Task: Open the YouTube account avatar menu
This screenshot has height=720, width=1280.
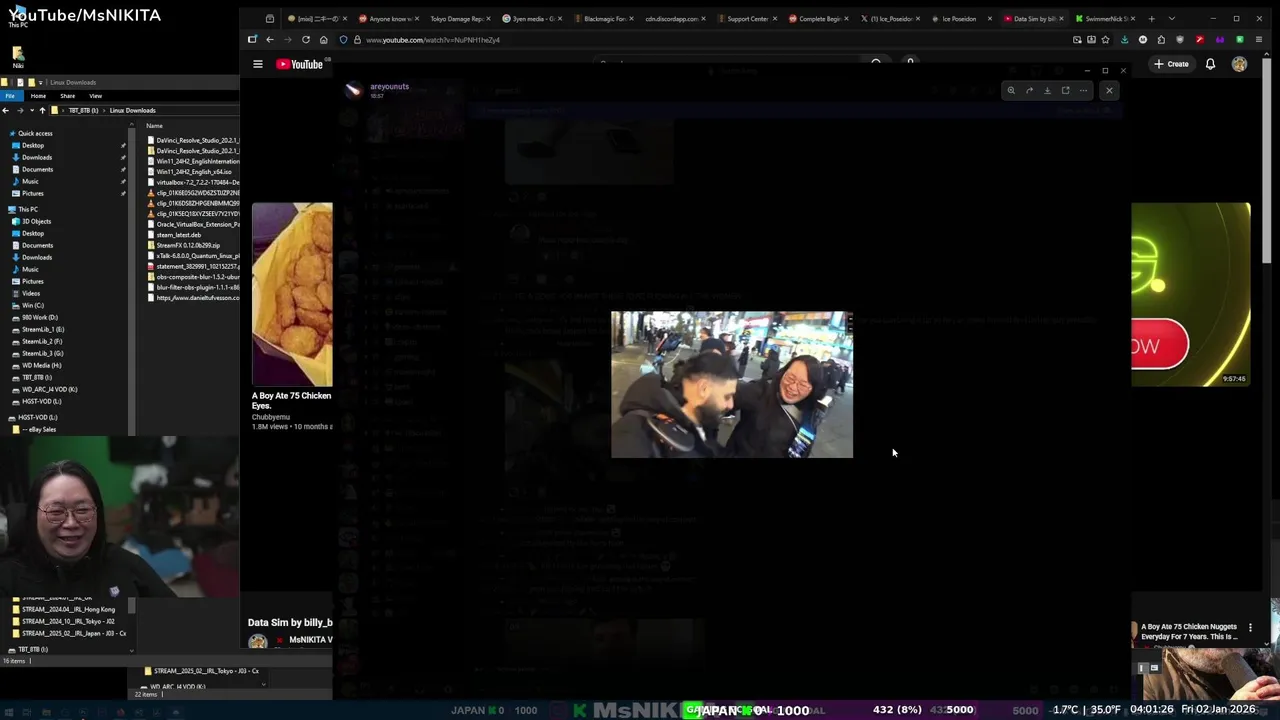Action: pos(1239,64)
